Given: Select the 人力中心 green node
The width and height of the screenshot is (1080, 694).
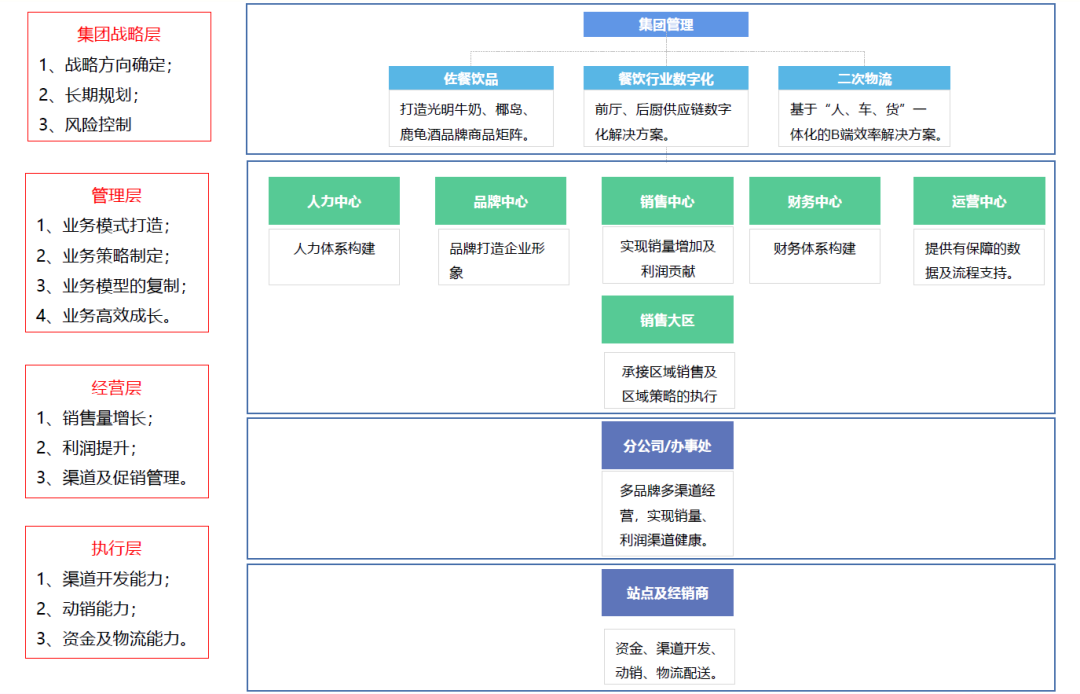Looking at the screenshot, I should [334, 200].
